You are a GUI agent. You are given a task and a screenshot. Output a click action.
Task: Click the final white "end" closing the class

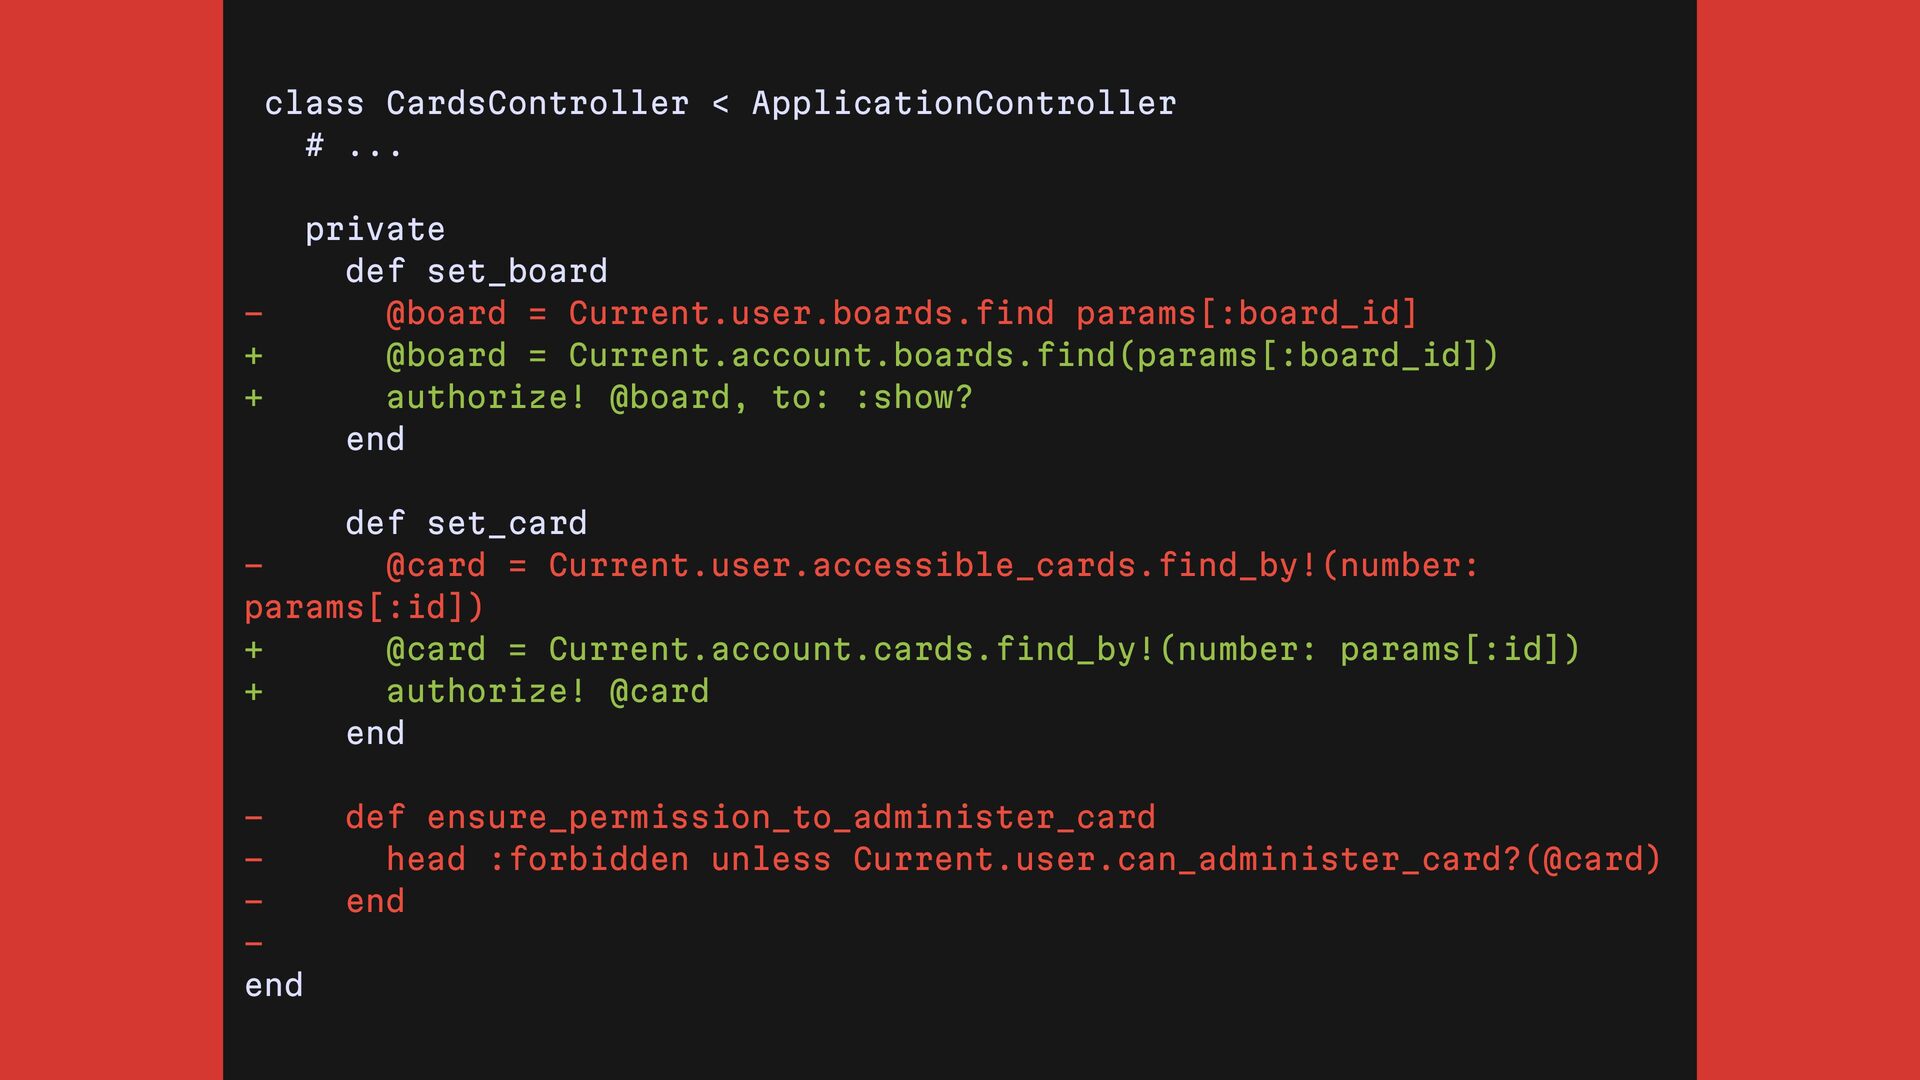tap(274, 986)
